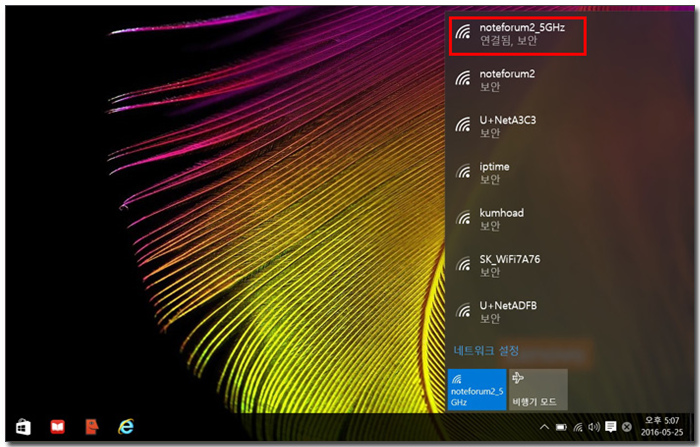Choose the SK_WiFi7A76 network

pos(570,265)
